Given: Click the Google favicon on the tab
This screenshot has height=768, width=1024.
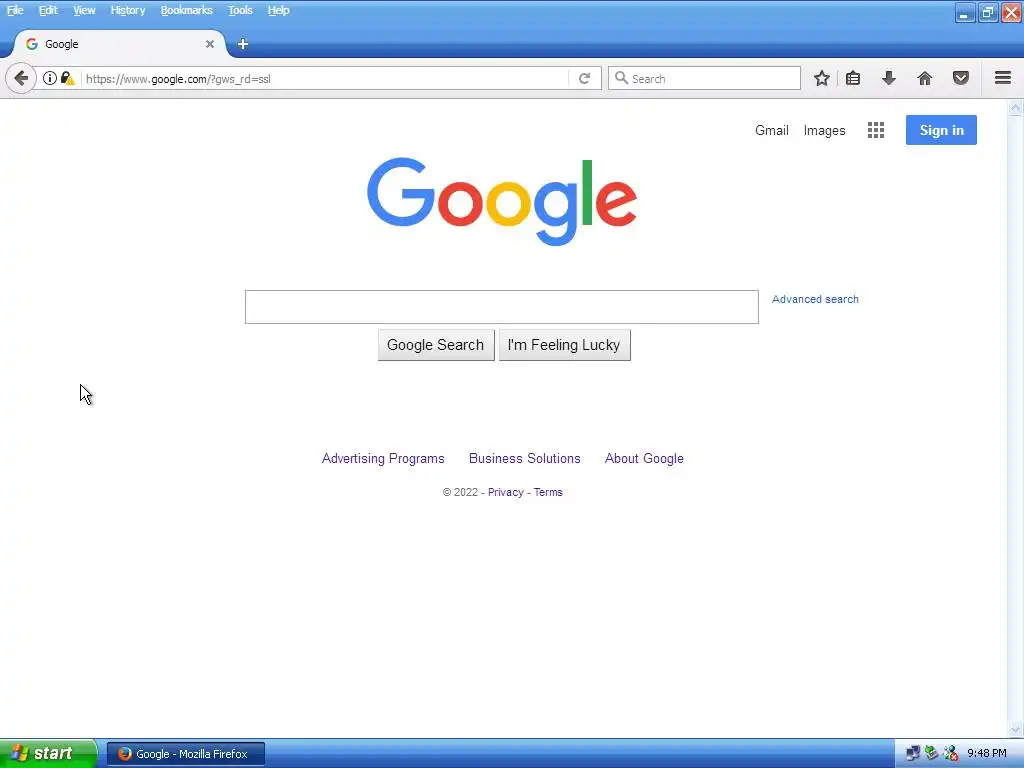Looking at the screenshot, I should click(31, 44).
